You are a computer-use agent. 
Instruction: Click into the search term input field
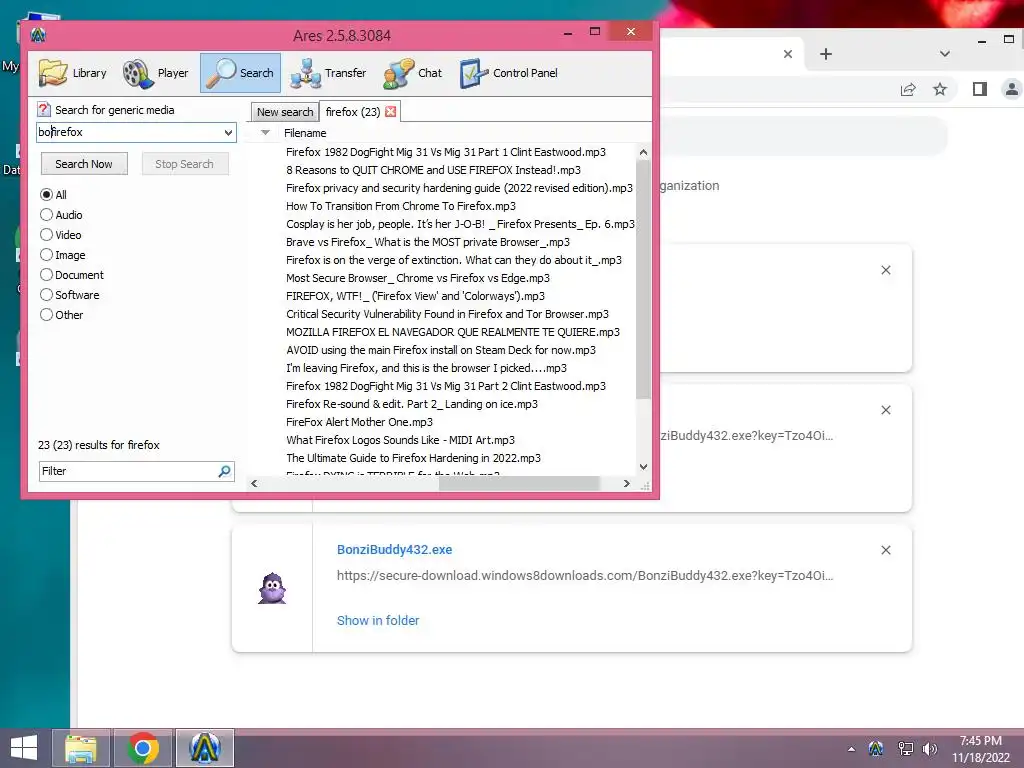pyautogui.click(x=129, y=132)
